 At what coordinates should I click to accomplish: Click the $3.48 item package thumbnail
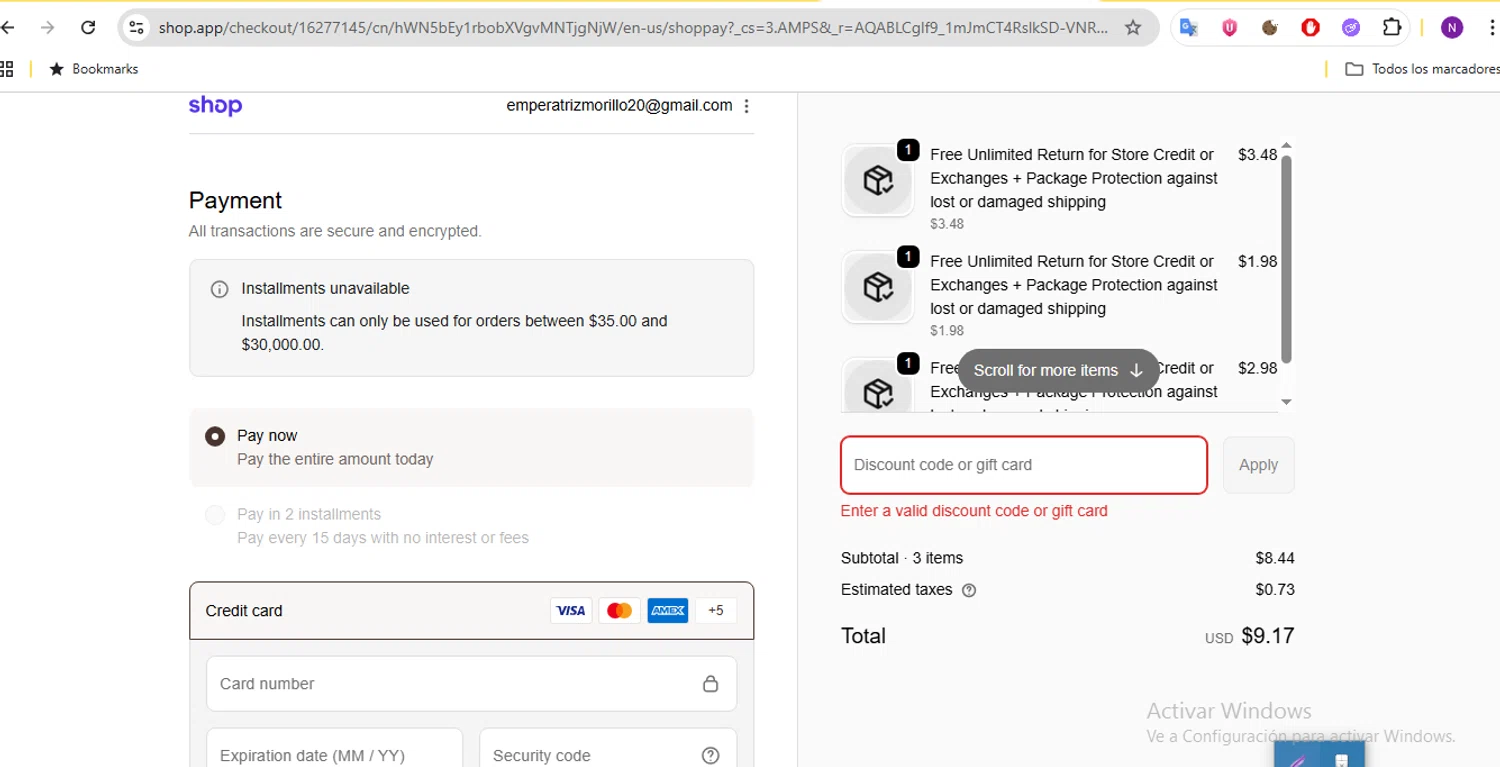[x=878, y=180]
